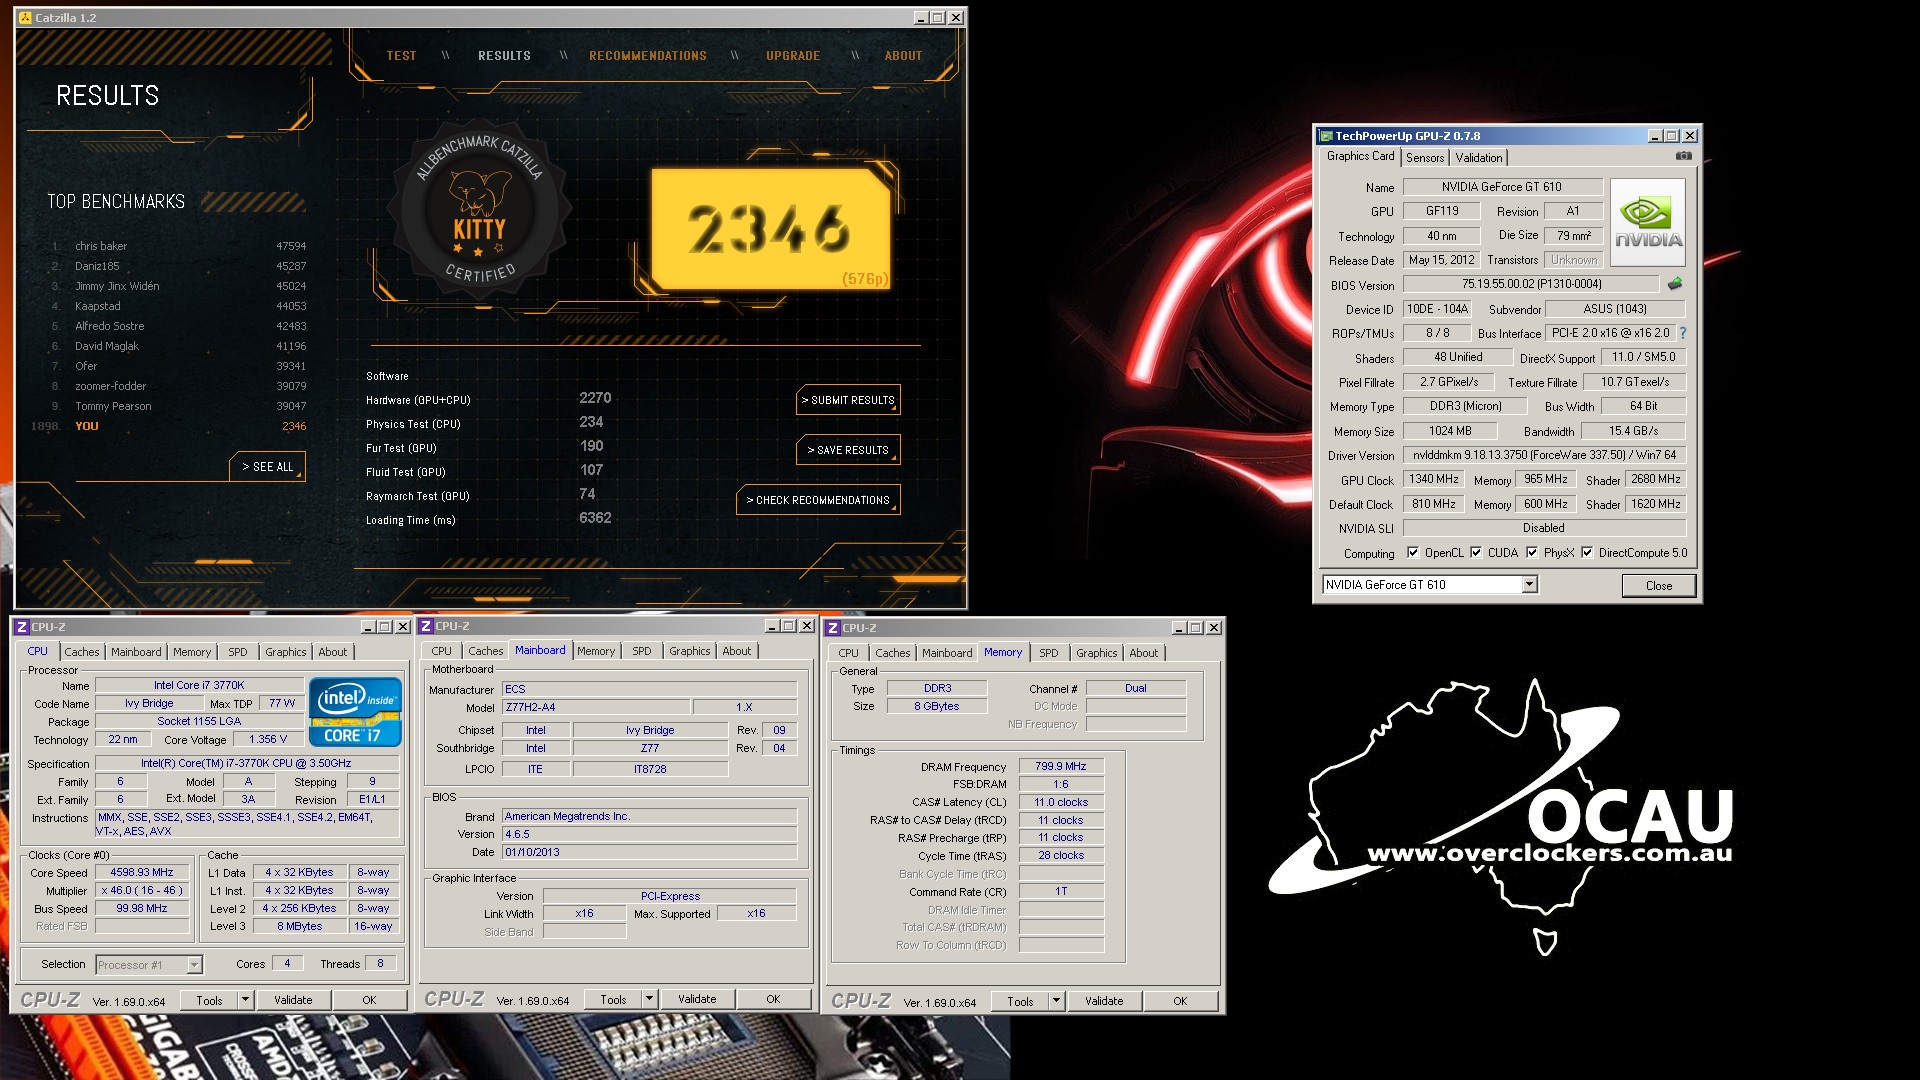1920x1080 pixels.
Task: Expand Tools dropdown arrow in CPU-Z CPU window
Action: (x=244, y=1000)
